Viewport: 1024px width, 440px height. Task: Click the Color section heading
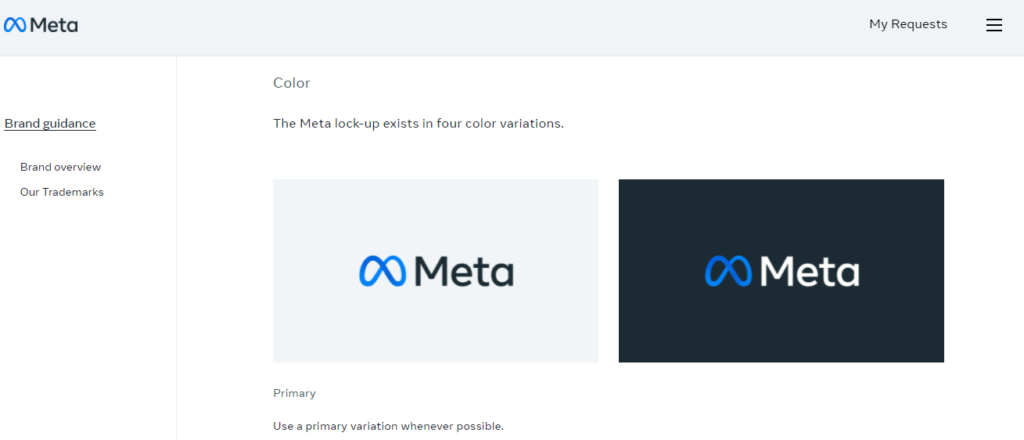coord(291,83)
